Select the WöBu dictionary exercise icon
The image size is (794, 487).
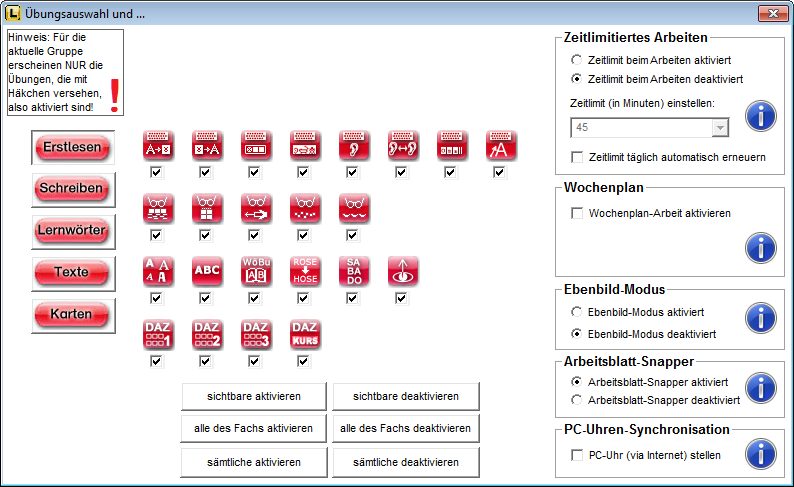click(256, 271)
